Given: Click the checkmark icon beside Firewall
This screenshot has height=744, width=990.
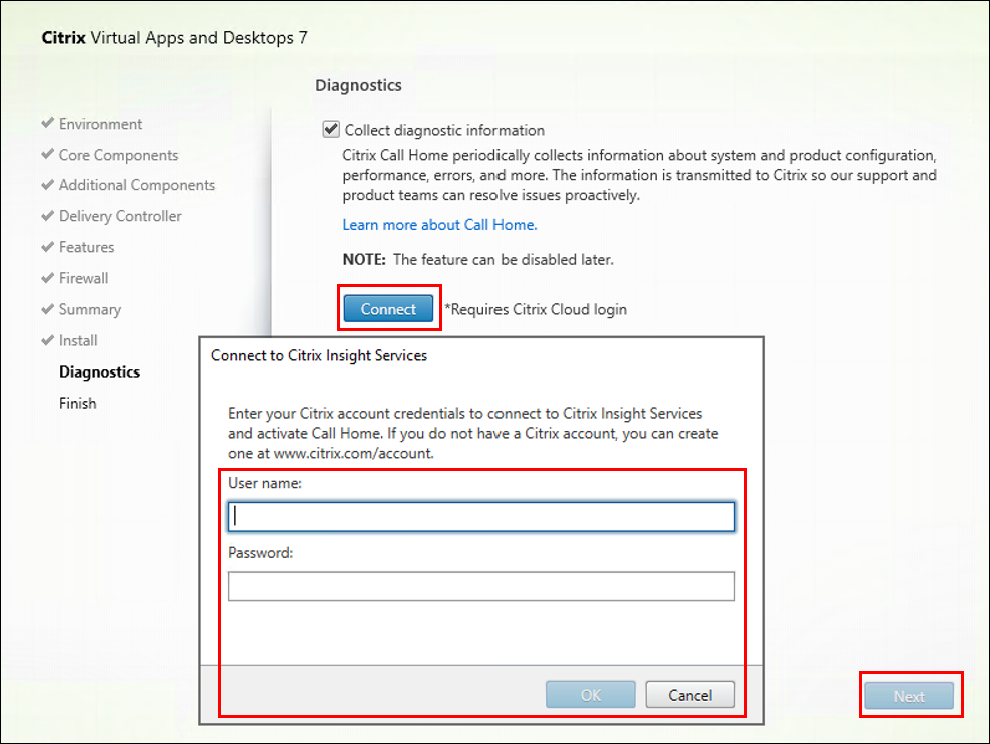Looking at the screenshot, I should 47,277.
